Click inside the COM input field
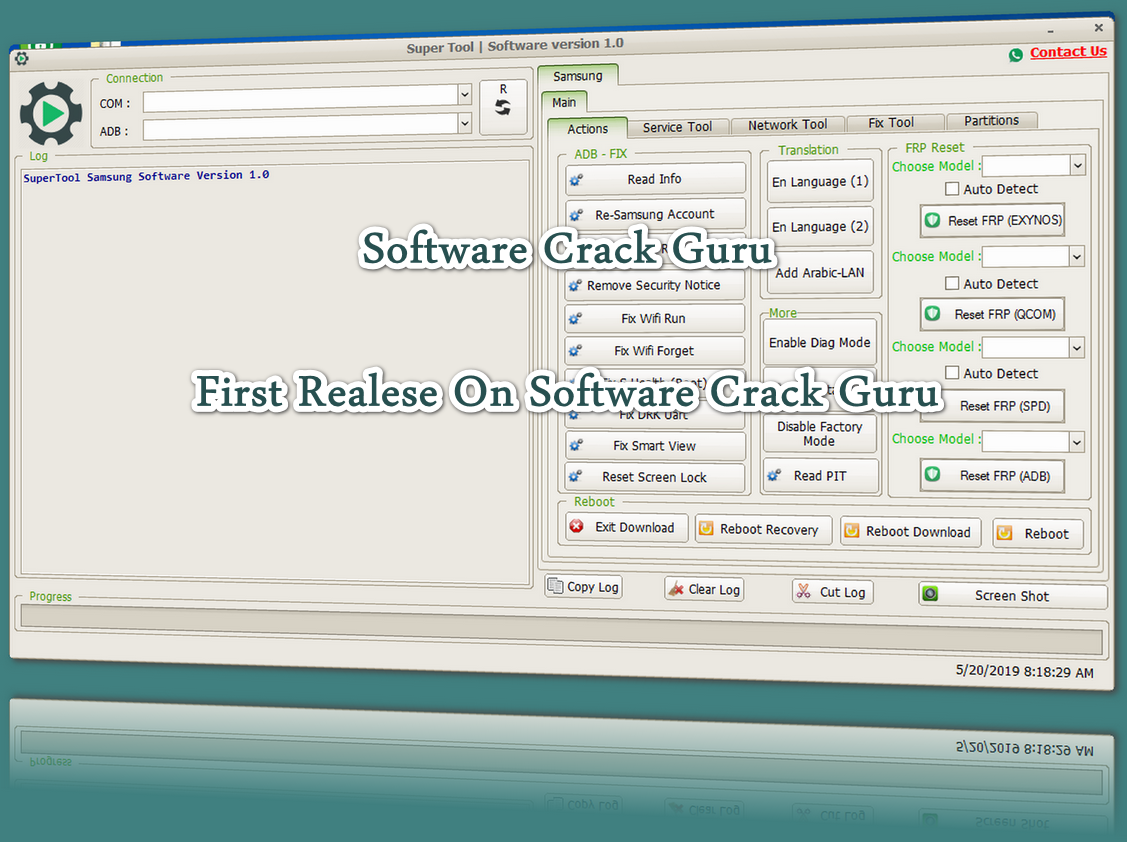The height and width of the screenshot is (842, 1127). coord(300,99)
